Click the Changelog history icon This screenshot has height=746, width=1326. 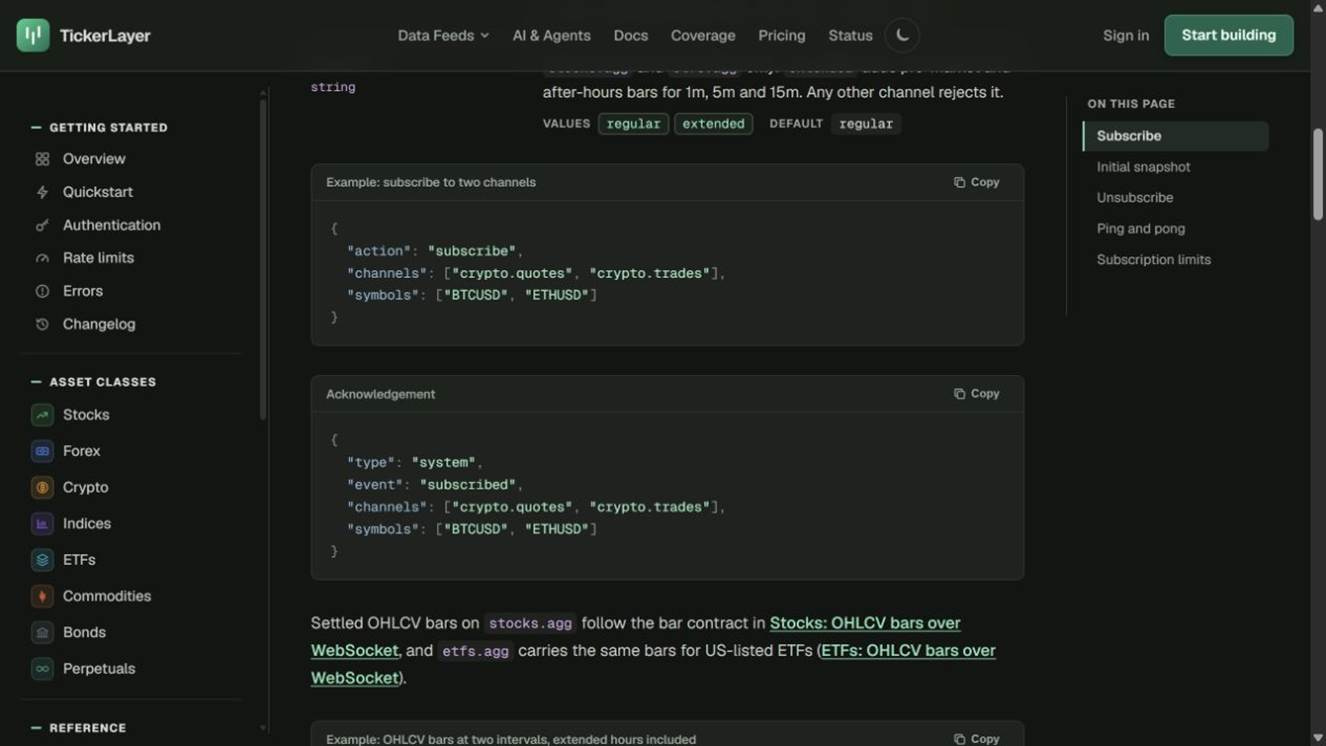(x=42, y=324)
